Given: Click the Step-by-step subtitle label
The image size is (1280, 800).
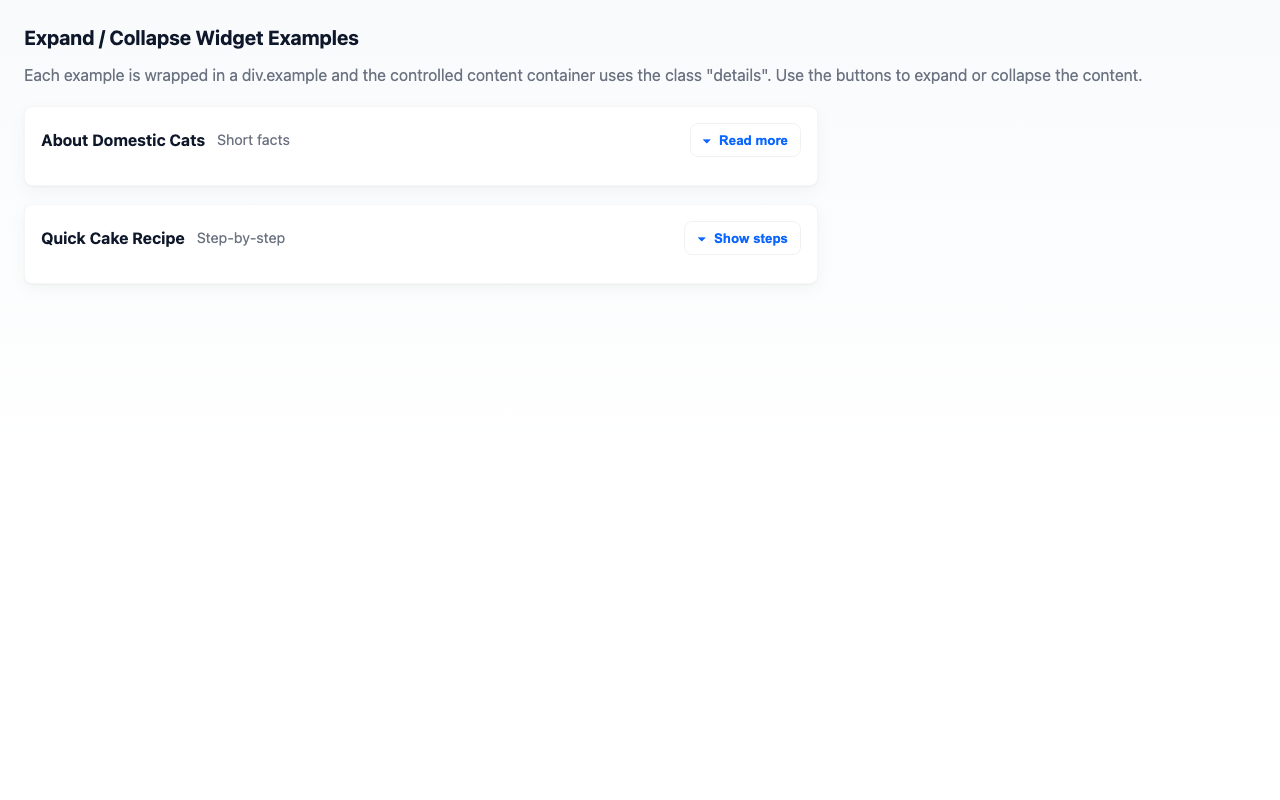Looking at the screenshot, I should [x=241, y=238].
